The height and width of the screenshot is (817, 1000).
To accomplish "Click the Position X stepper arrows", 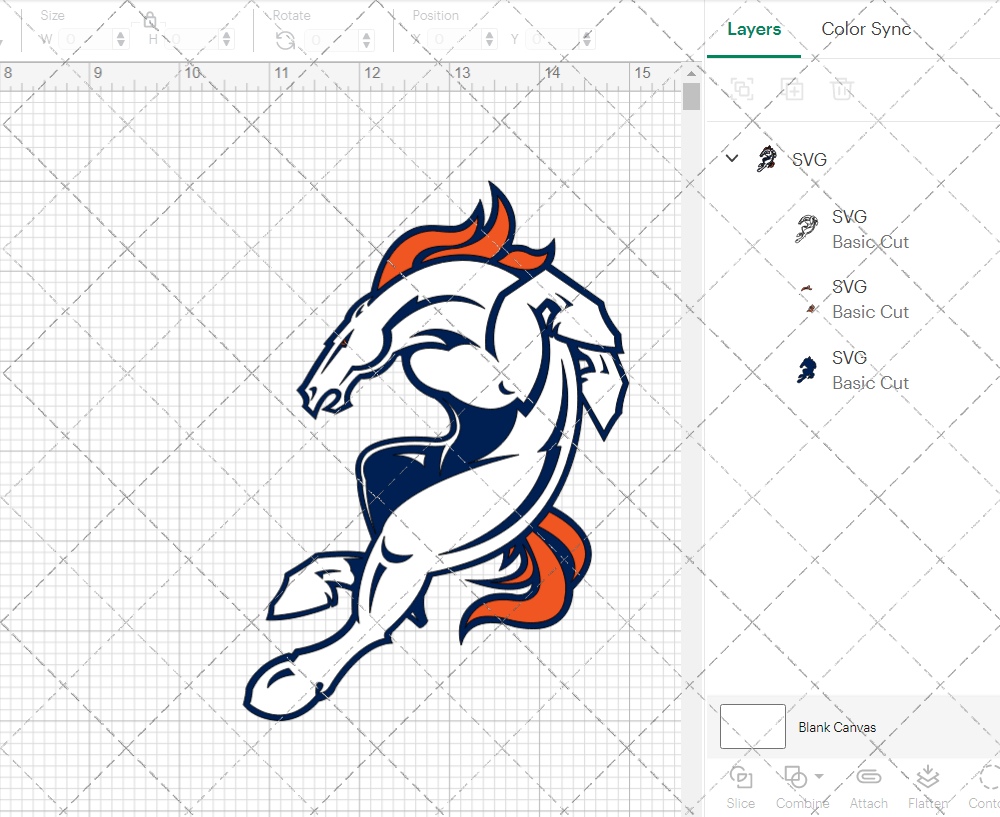I will tap(489, 40).
